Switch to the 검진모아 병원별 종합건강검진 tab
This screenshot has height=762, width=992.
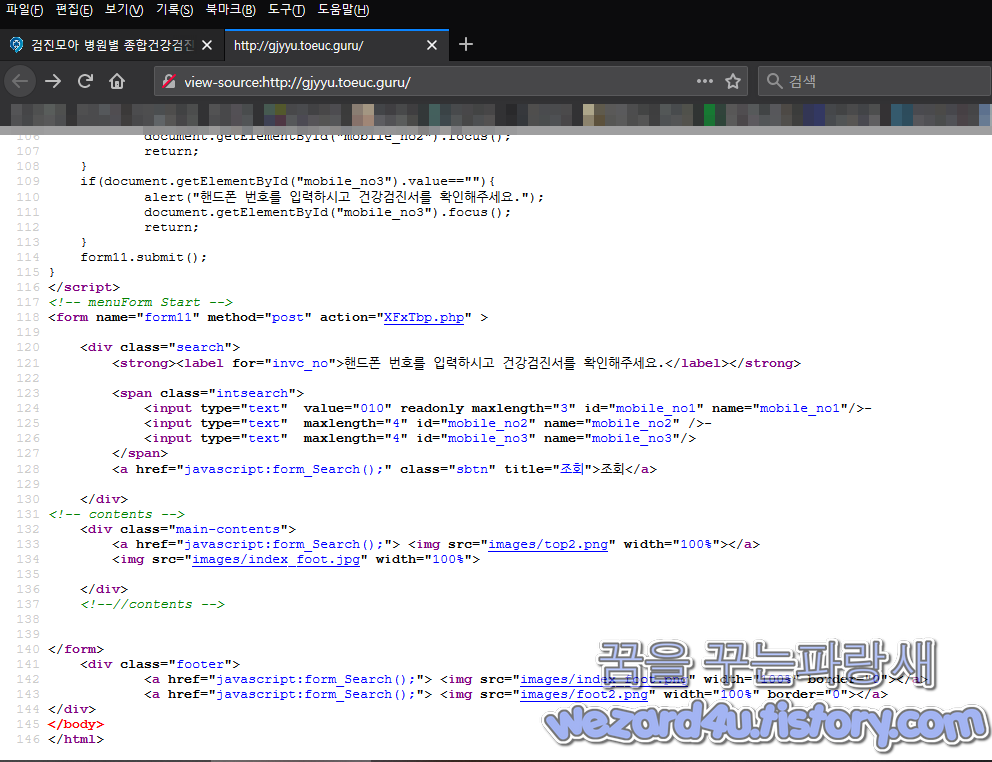coord(111,45)
